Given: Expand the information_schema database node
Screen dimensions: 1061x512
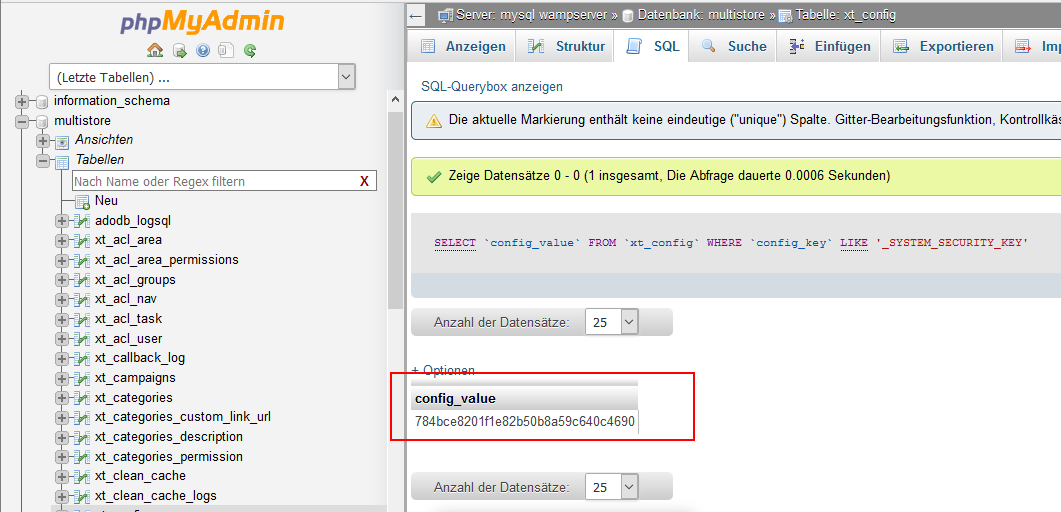Looking at the screenshot, I should (22, 101).
